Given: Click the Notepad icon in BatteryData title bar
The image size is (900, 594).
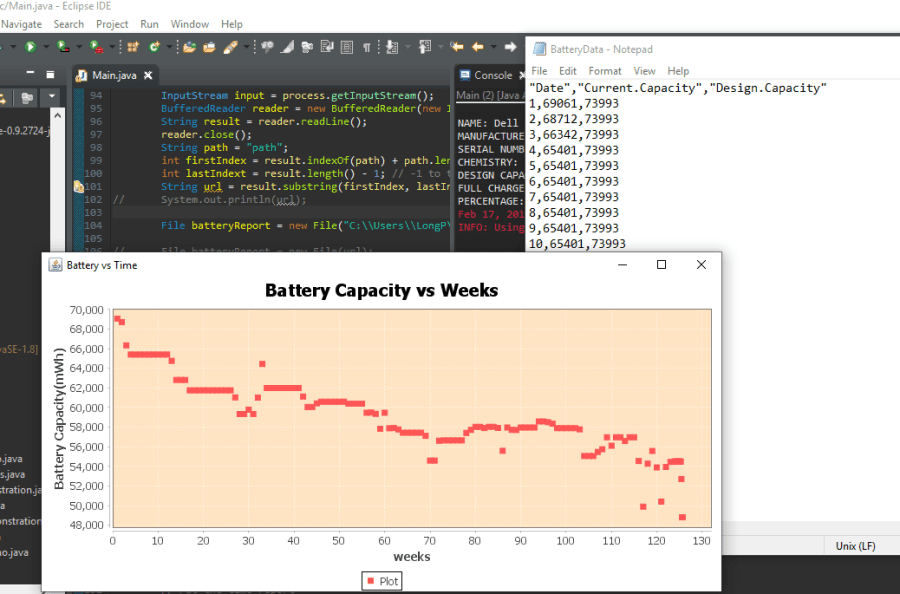Looking at the screenshot, I should [x=539, y=49].
